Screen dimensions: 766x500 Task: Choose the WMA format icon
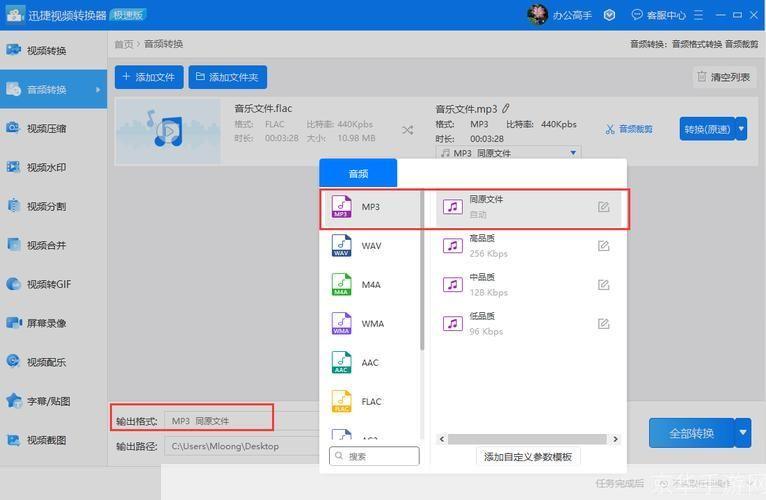tap(341, 324)
